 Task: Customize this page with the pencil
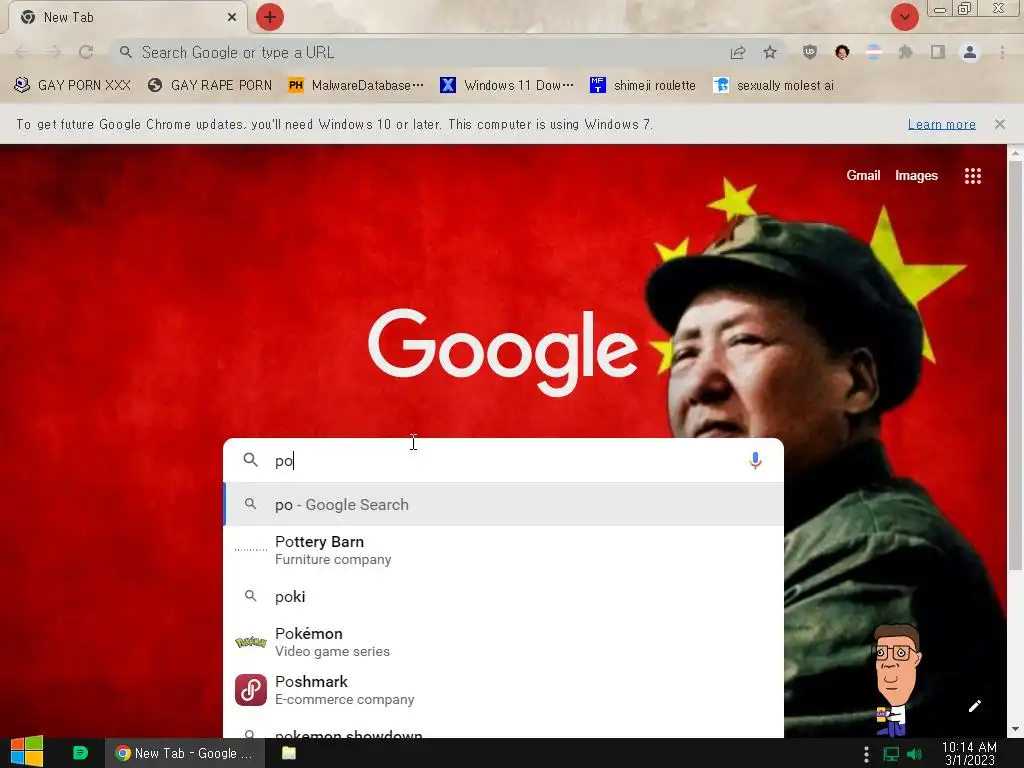point(974,706)
